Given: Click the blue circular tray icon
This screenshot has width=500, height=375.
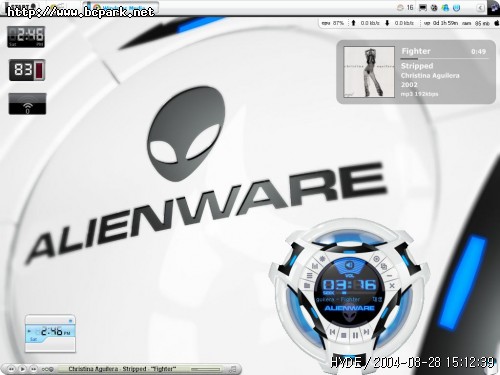Looking at the screenshot, I should point(457,8).
